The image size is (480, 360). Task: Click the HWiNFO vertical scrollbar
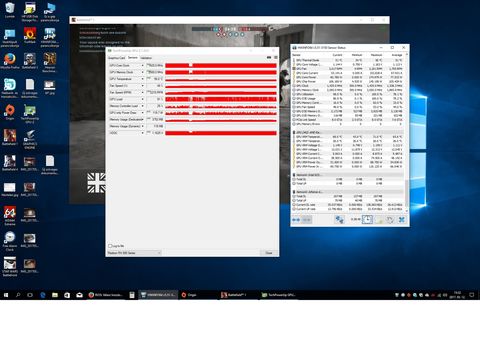click(x=407, y=132)
